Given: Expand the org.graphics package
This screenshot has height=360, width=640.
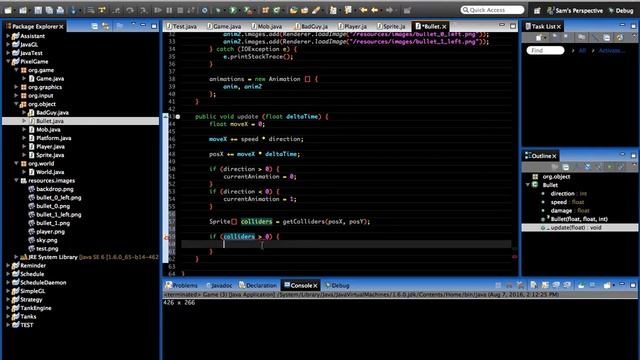Looking at the screenshot, I should 16,87.
